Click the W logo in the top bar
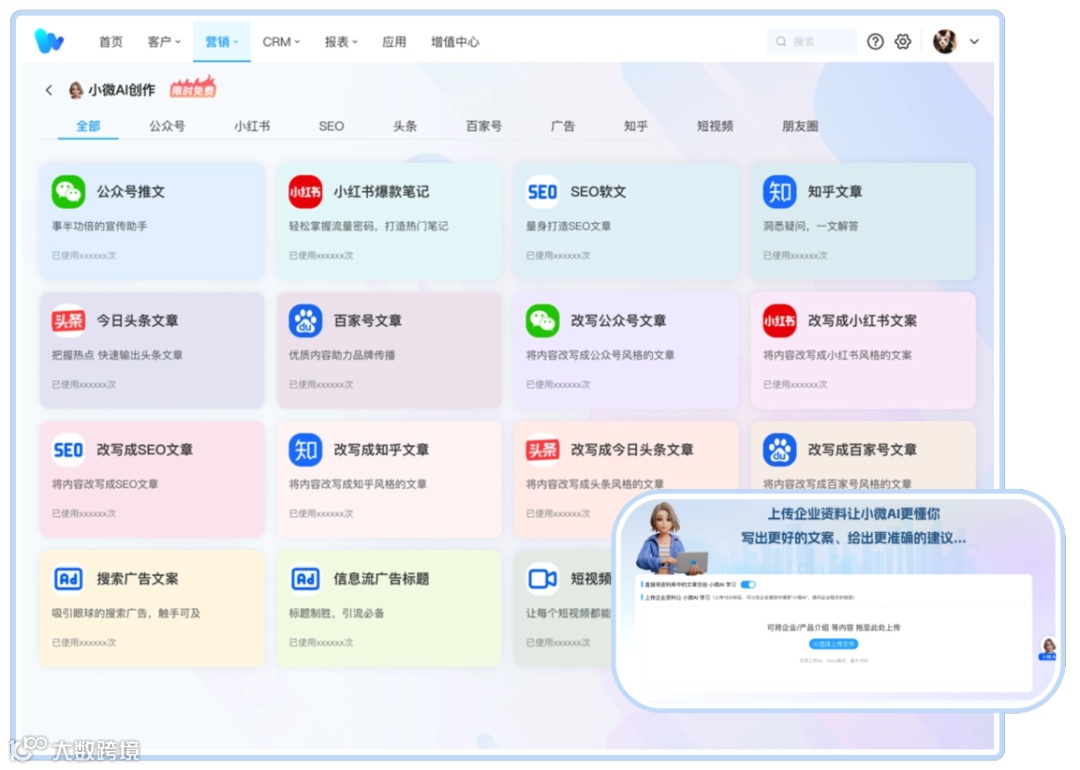 pos(49,41)
